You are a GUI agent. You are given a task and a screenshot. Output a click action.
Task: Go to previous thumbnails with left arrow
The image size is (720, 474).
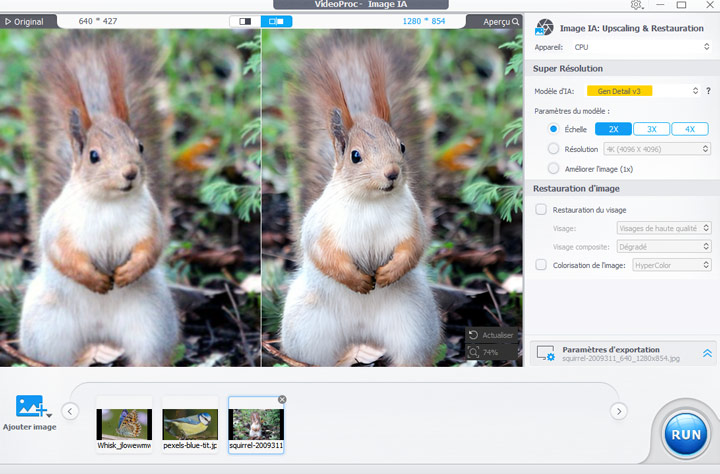70,411
